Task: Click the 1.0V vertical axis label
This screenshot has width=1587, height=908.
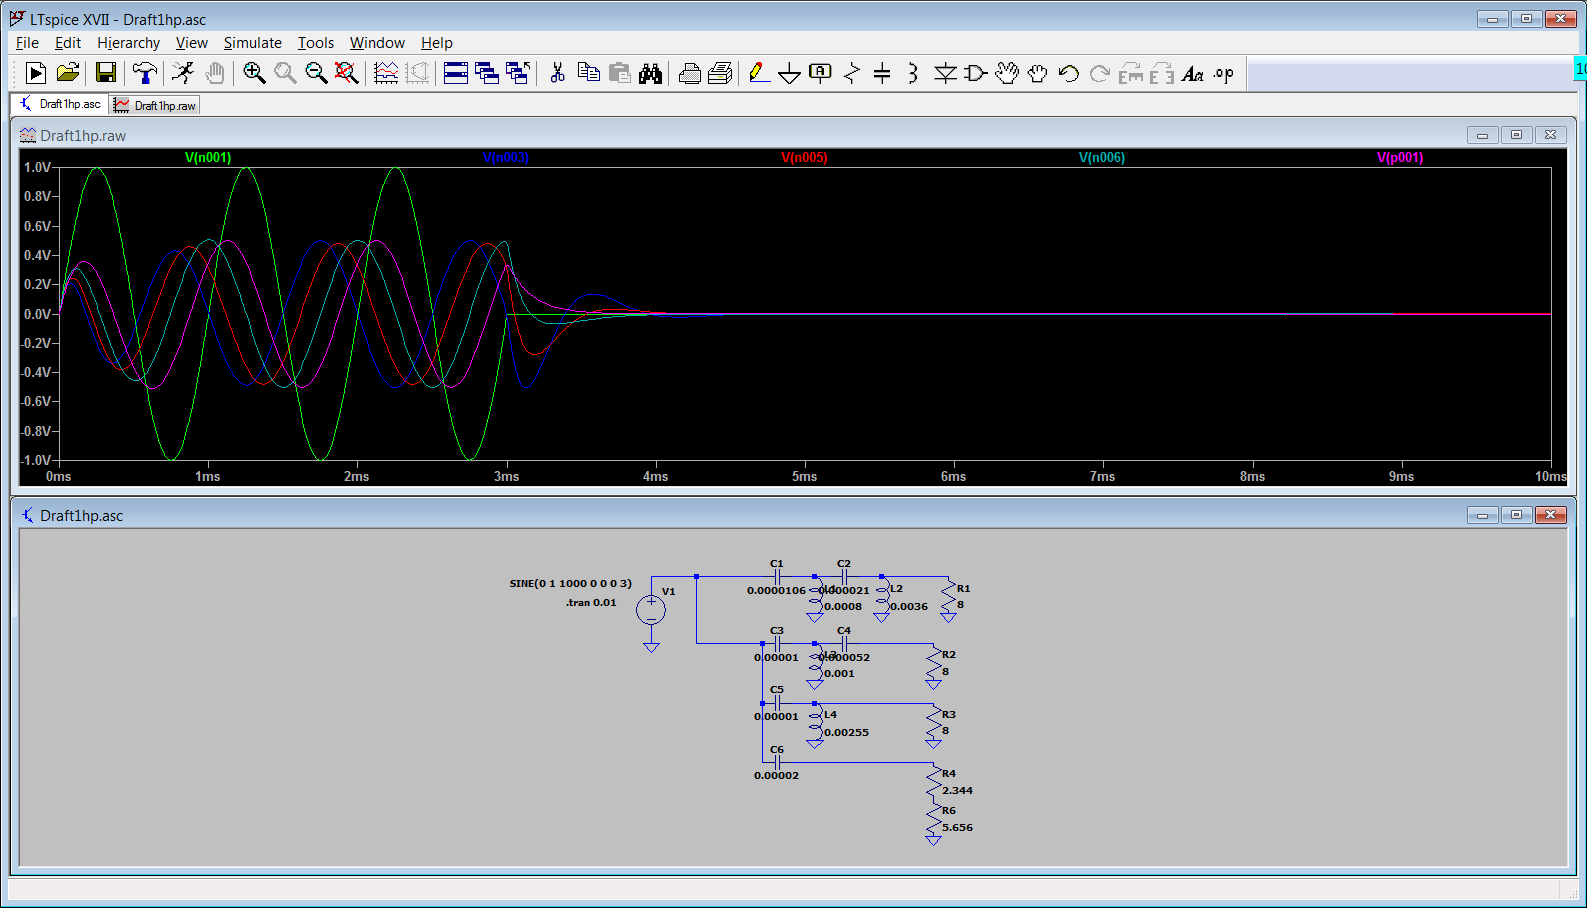Action: [x=37, y=167]
